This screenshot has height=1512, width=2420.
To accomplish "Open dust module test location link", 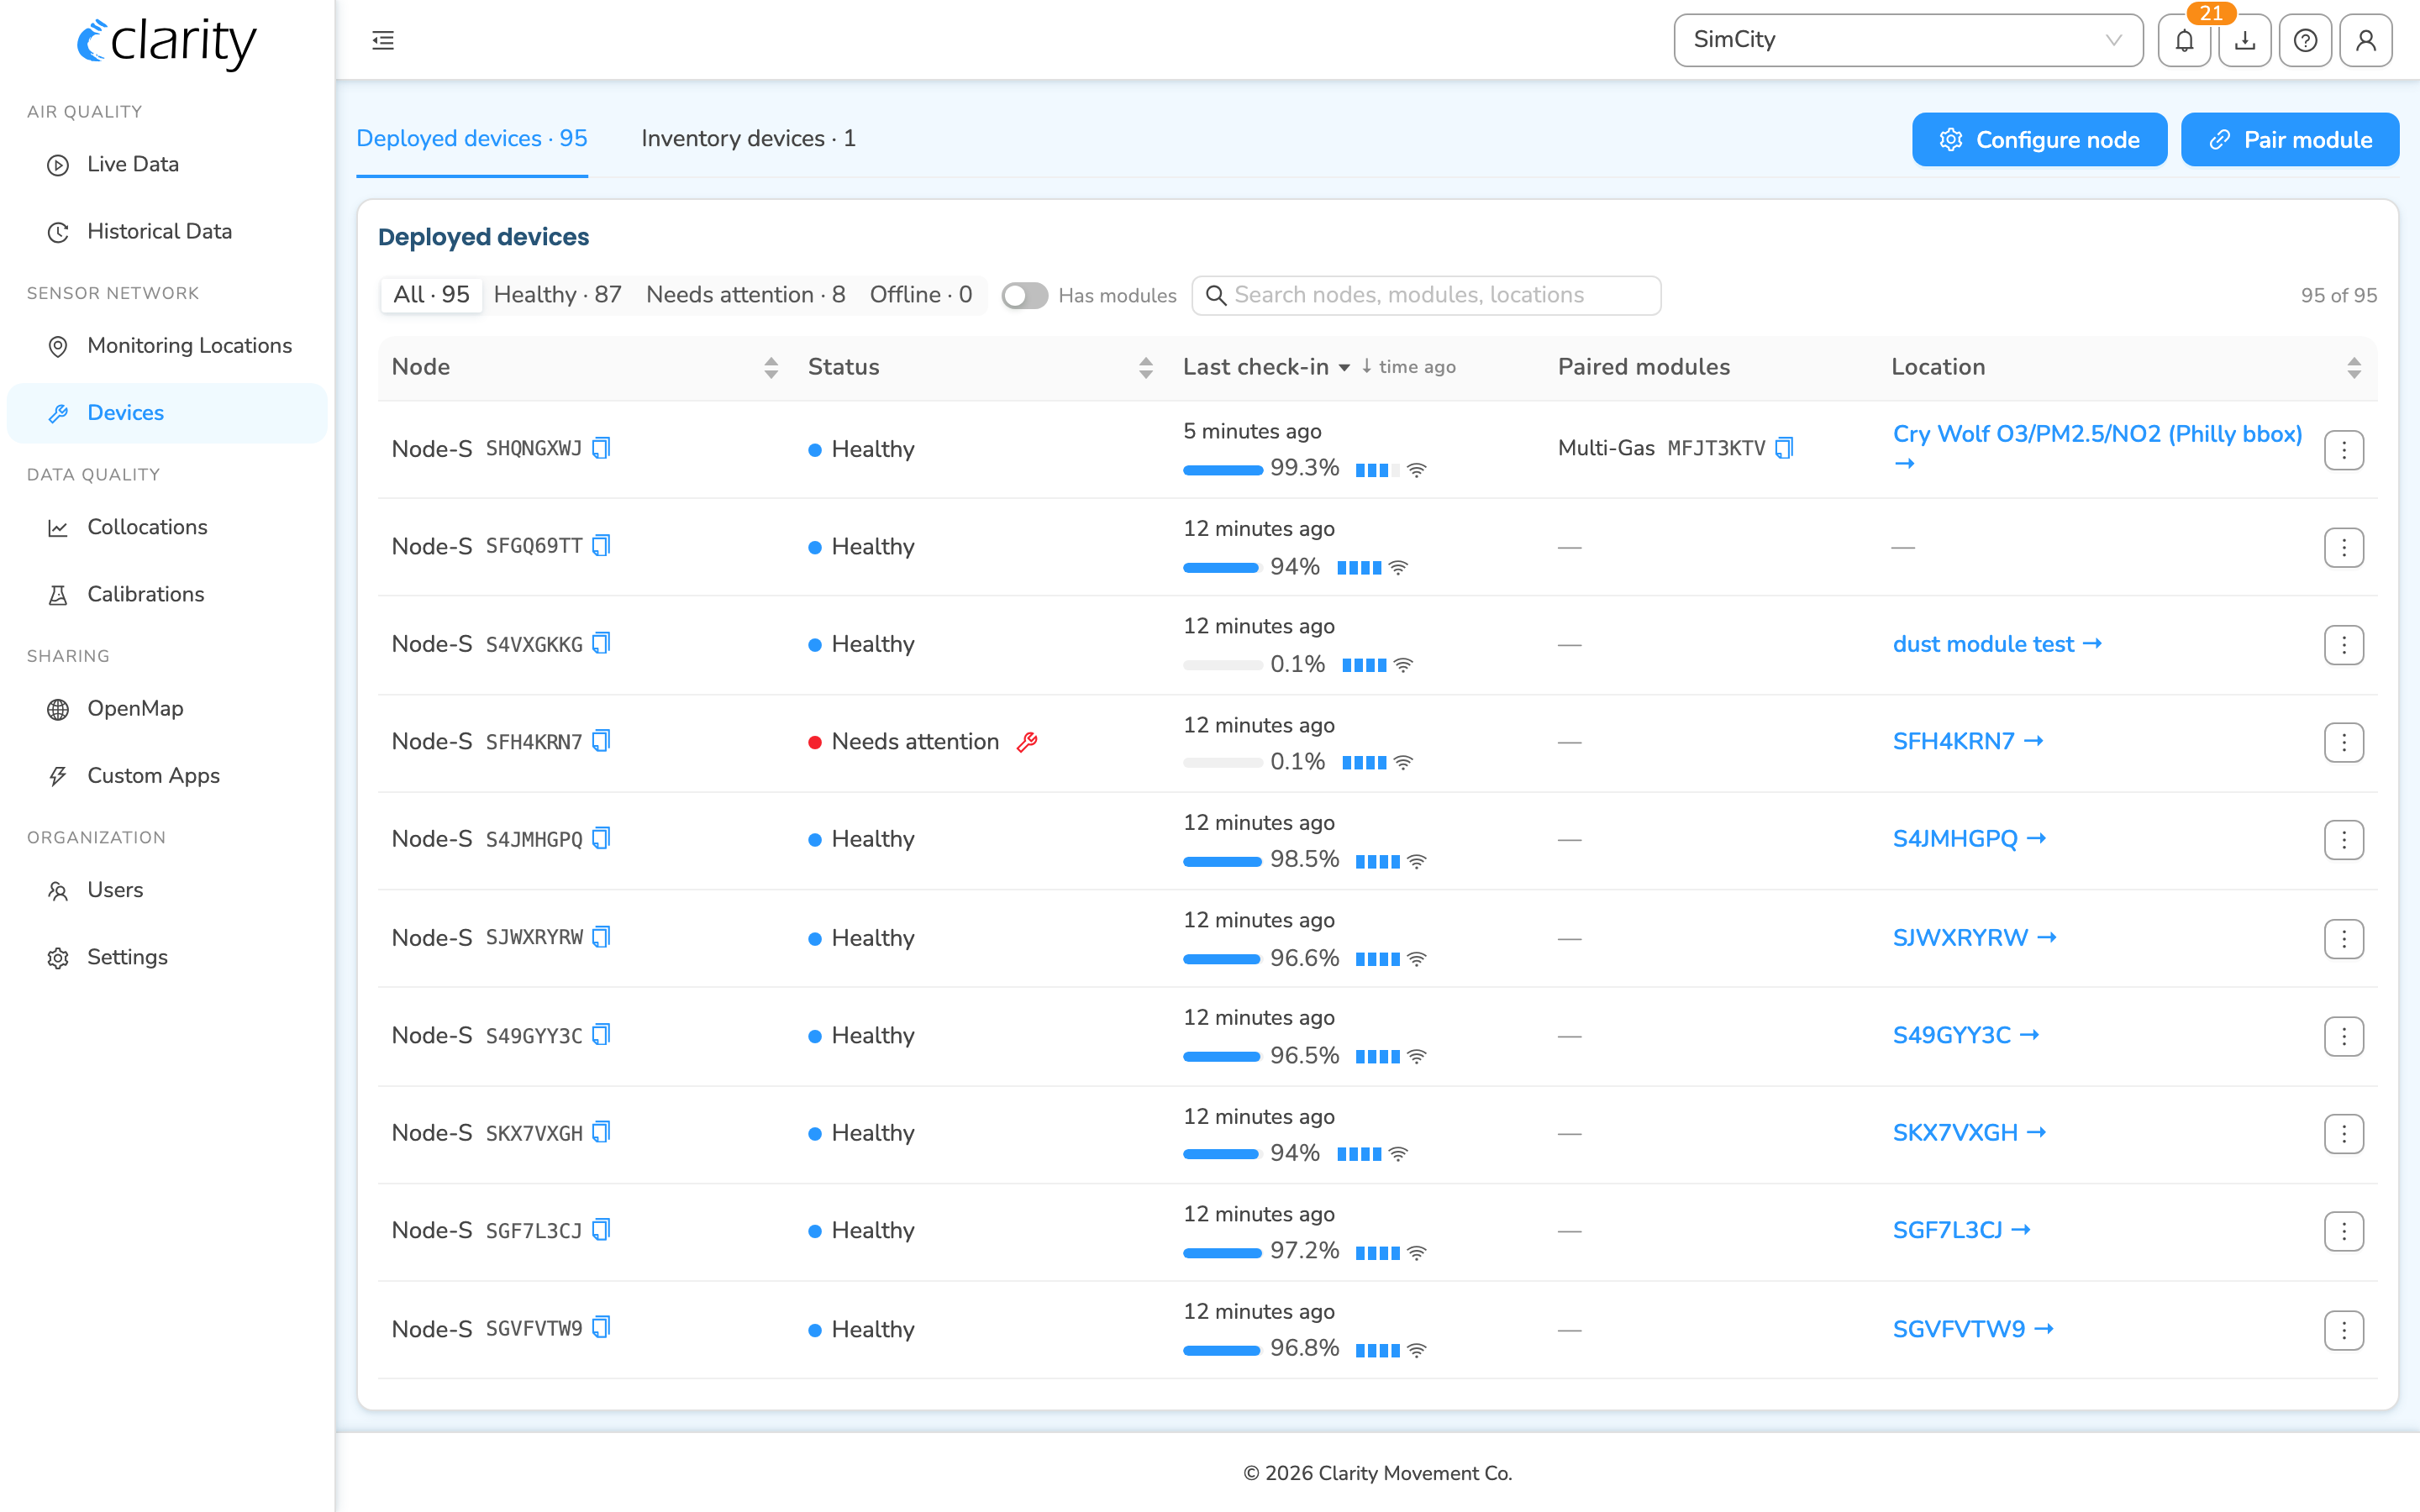I will coord(1997,644).
